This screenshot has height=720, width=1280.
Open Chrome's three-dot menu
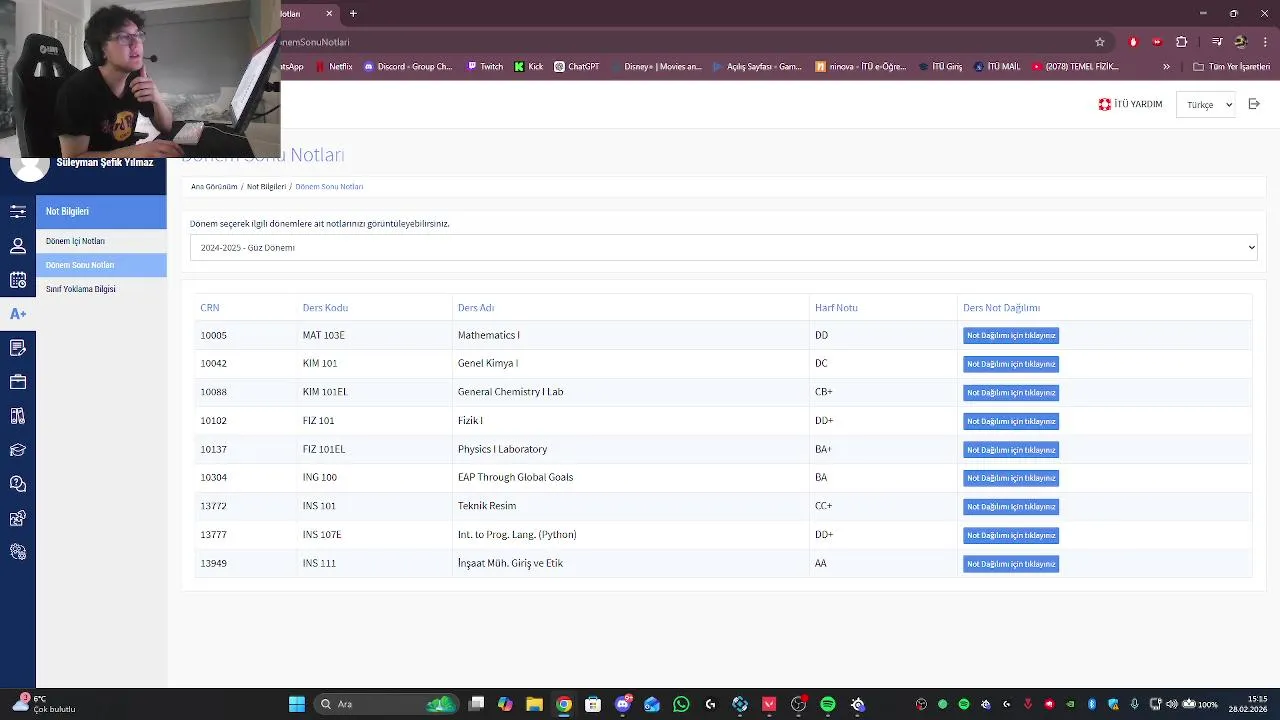point(1264,42)
